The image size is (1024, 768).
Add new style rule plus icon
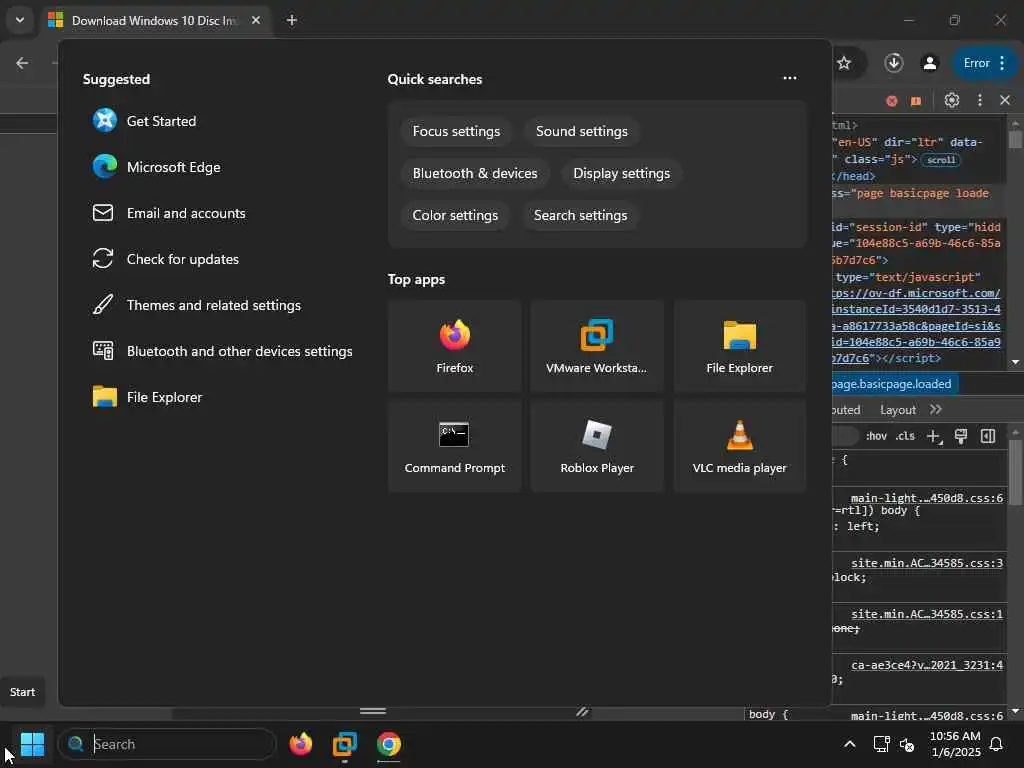(934, 436)
